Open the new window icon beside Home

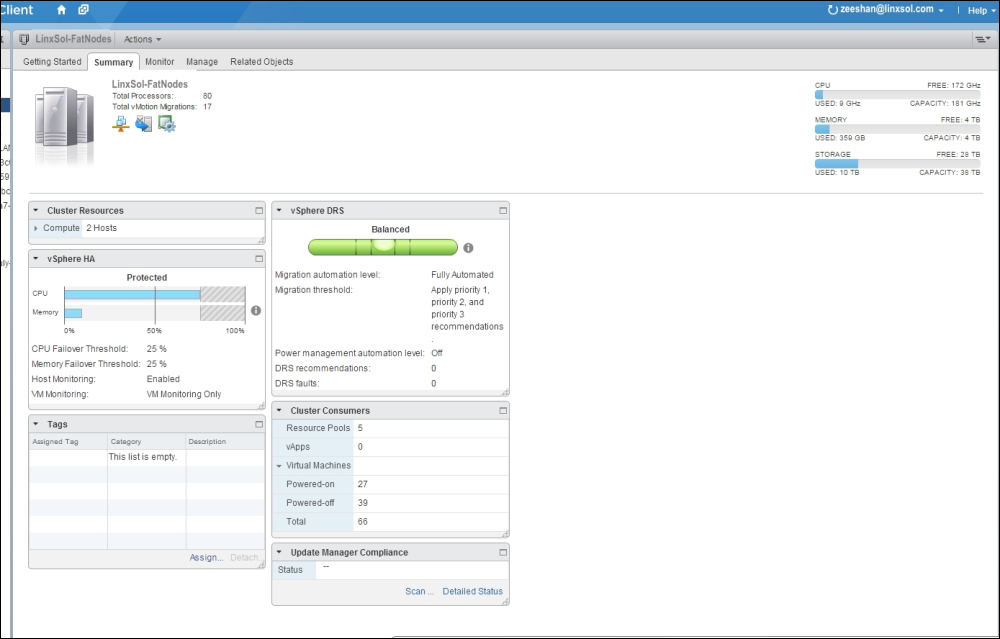coord(83,10)
